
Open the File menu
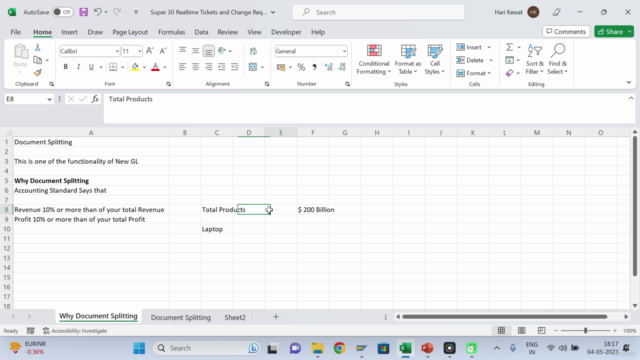(16, 32)
